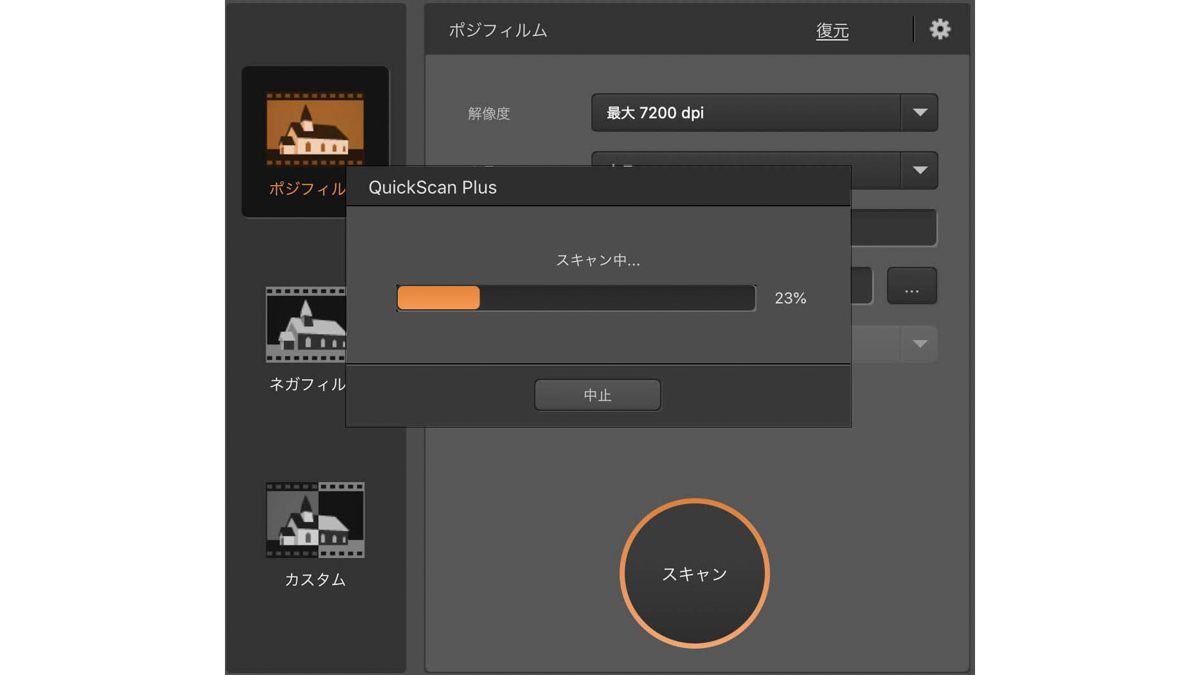Viewport: 1200px width, 675px height.
Task: Expand the dropdown below the resolution setting
Action: pyautogui.click(x=920, y=170)
